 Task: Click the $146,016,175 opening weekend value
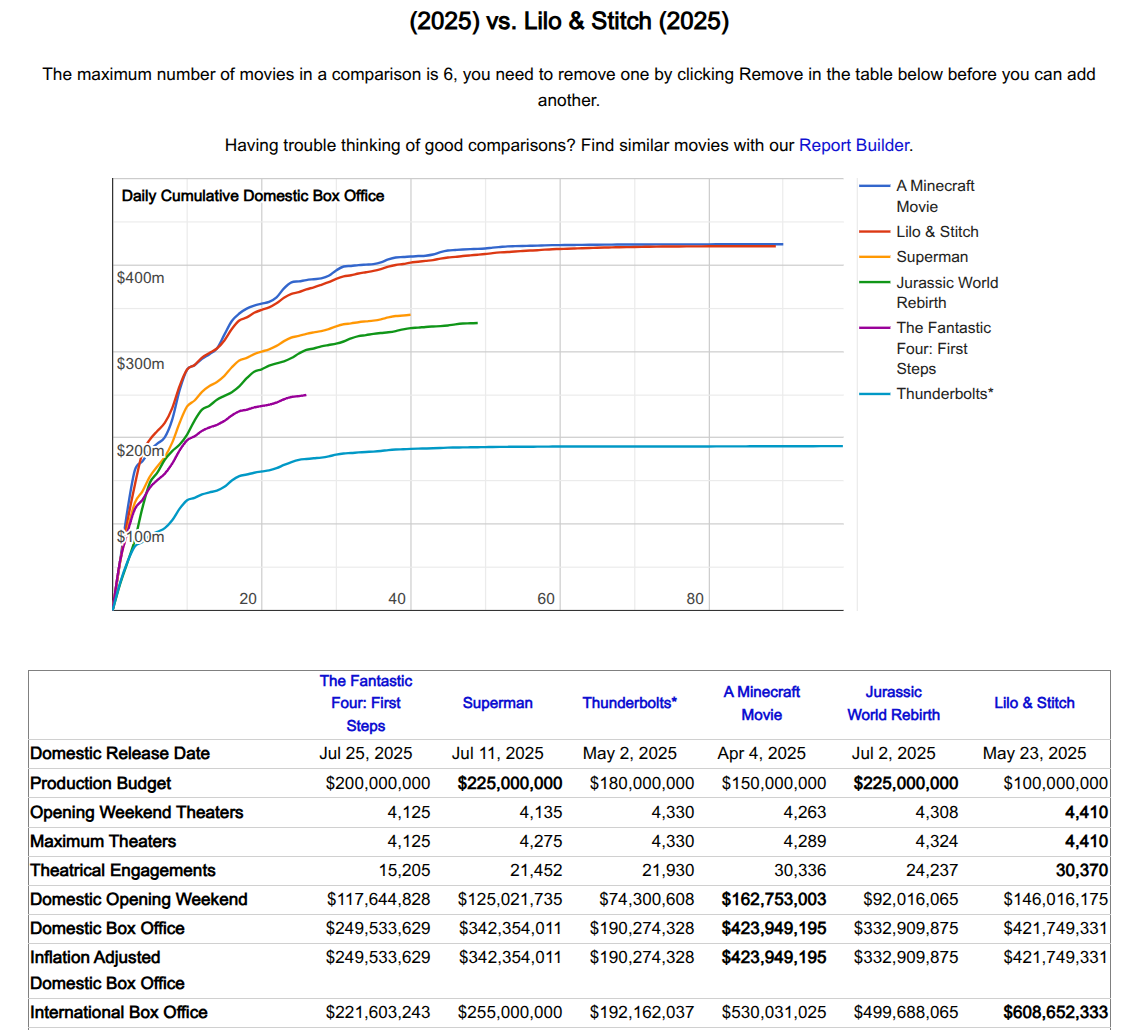pos(1056,900)
